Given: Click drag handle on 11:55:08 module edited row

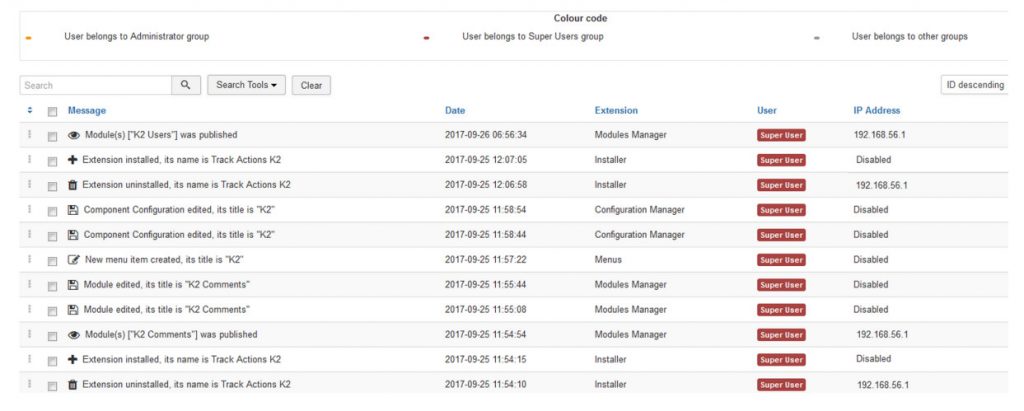Looking at the screenshot, I should (29, 309).
